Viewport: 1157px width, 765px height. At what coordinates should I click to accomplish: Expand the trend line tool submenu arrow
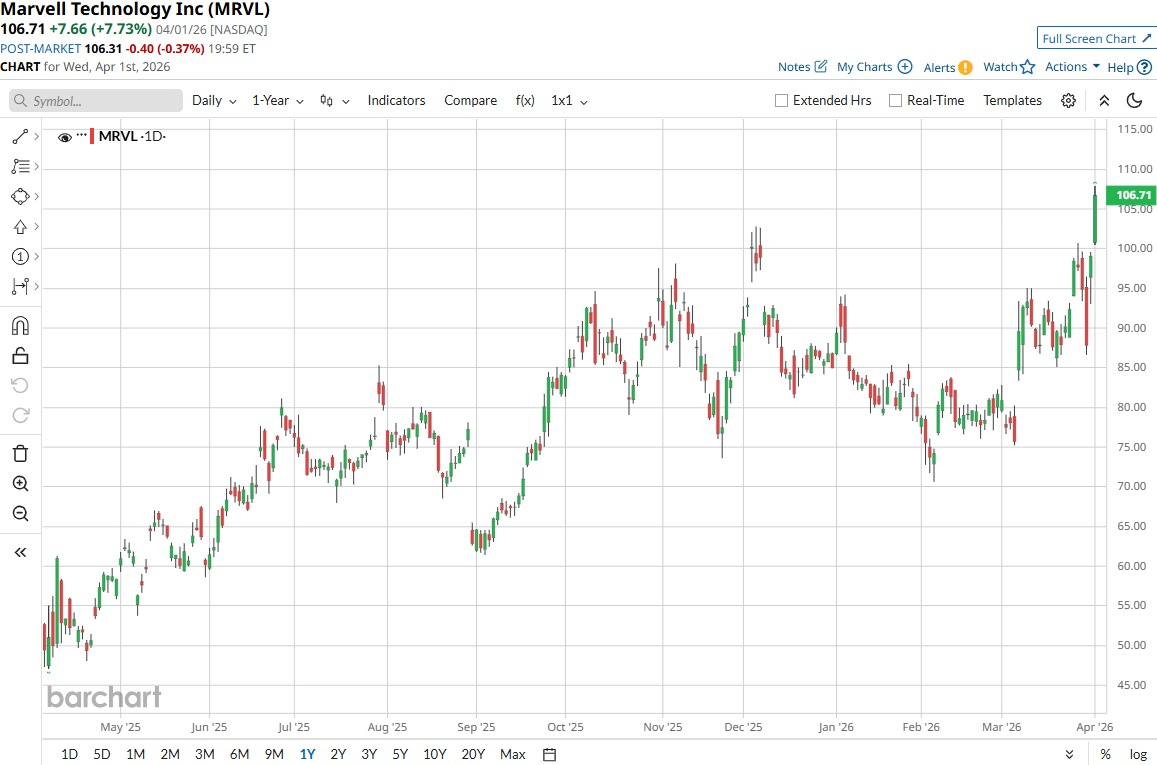pyautogui.click(x=36, y=136)
